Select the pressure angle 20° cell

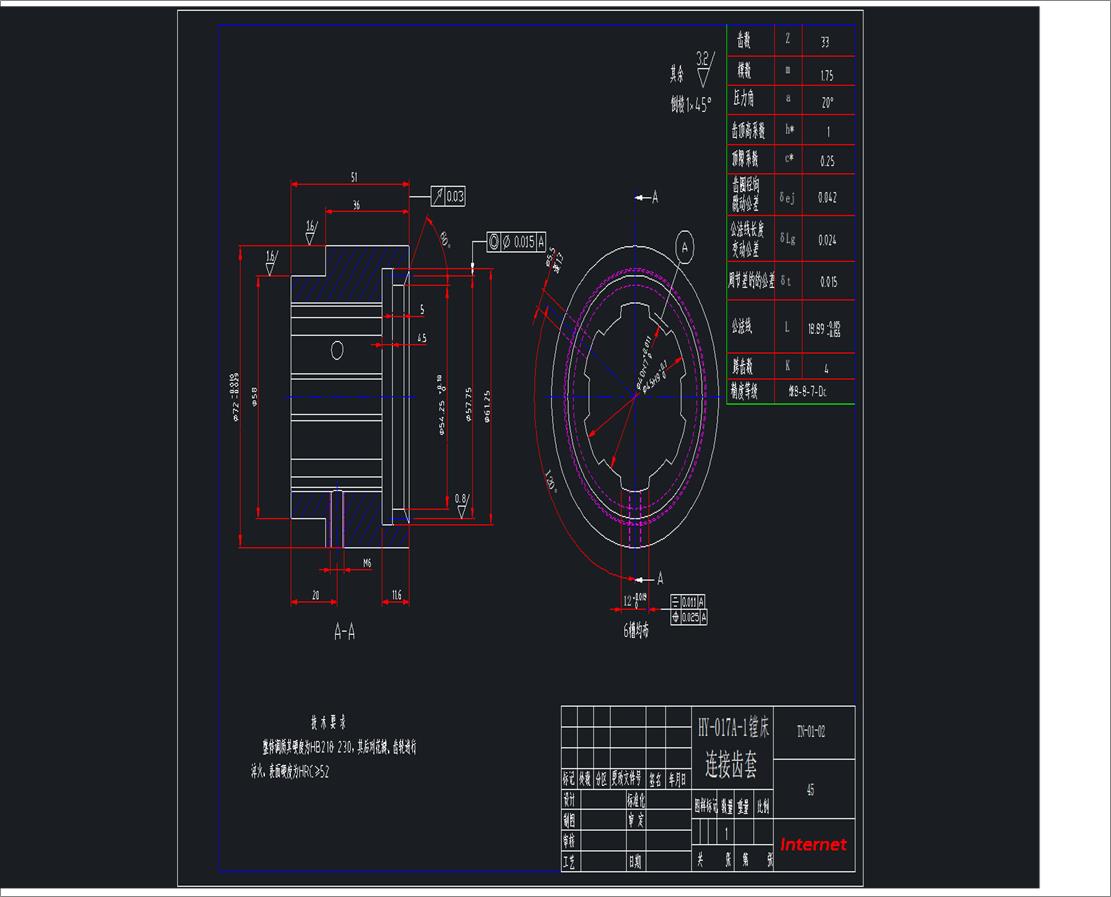[828, 100]
